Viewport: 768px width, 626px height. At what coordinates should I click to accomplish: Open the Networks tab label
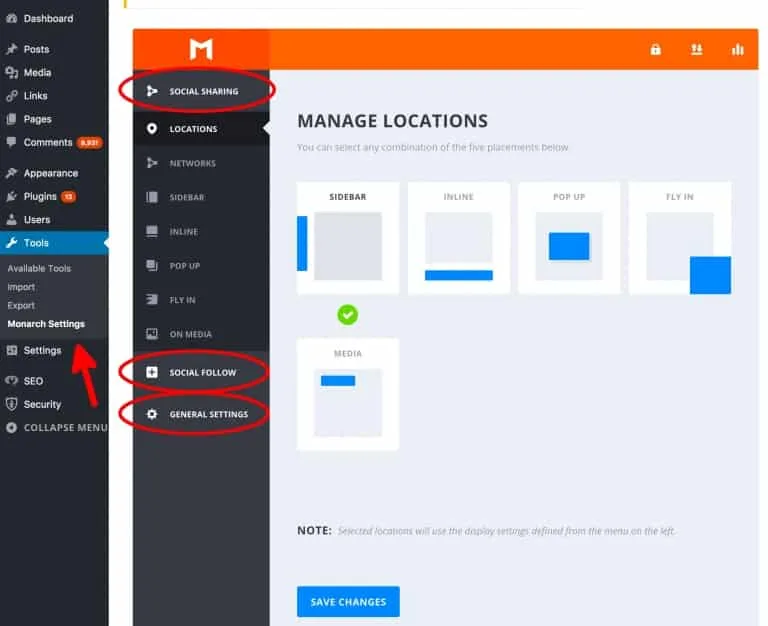pyautogui.click(x=192, y=163)
